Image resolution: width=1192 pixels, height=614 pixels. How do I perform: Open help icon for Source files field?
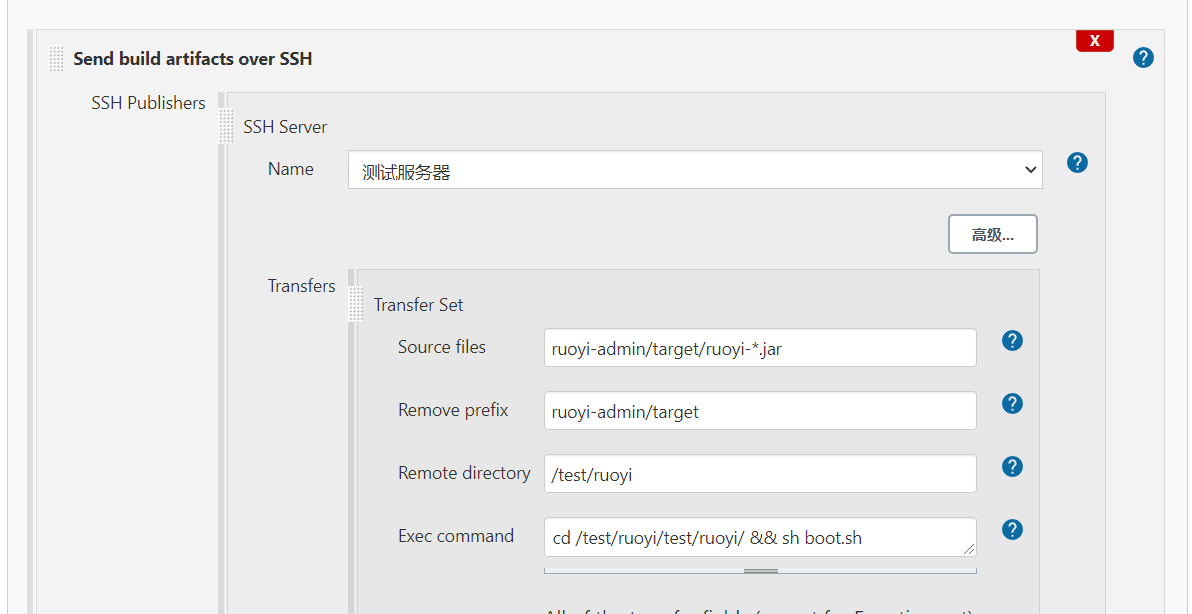[x=1012, y=340]
